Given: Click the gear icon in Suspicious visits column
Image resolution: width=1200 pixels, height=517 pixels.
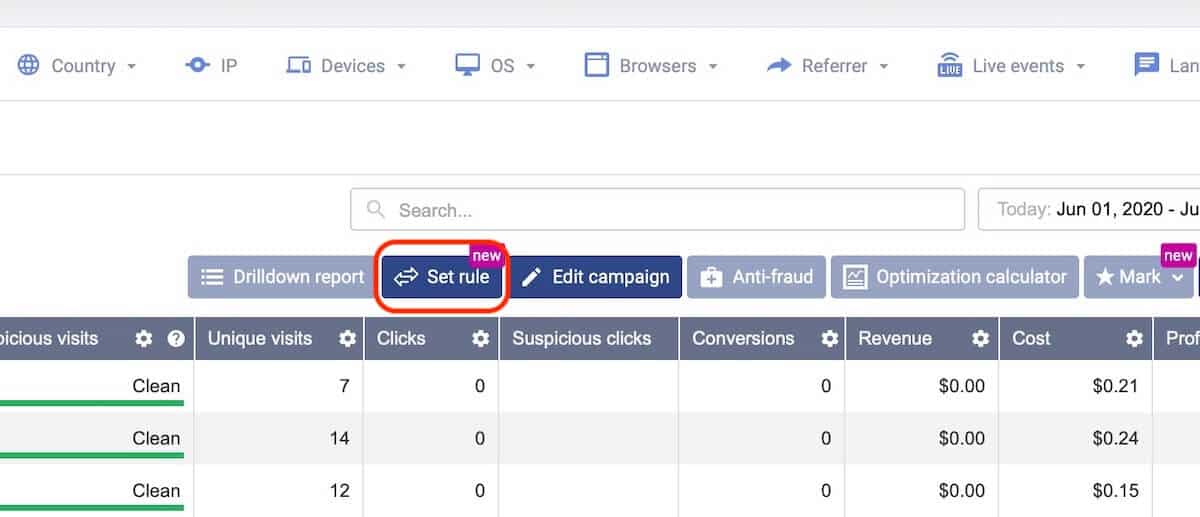Looking at the screenshot, I should point(144,339).
